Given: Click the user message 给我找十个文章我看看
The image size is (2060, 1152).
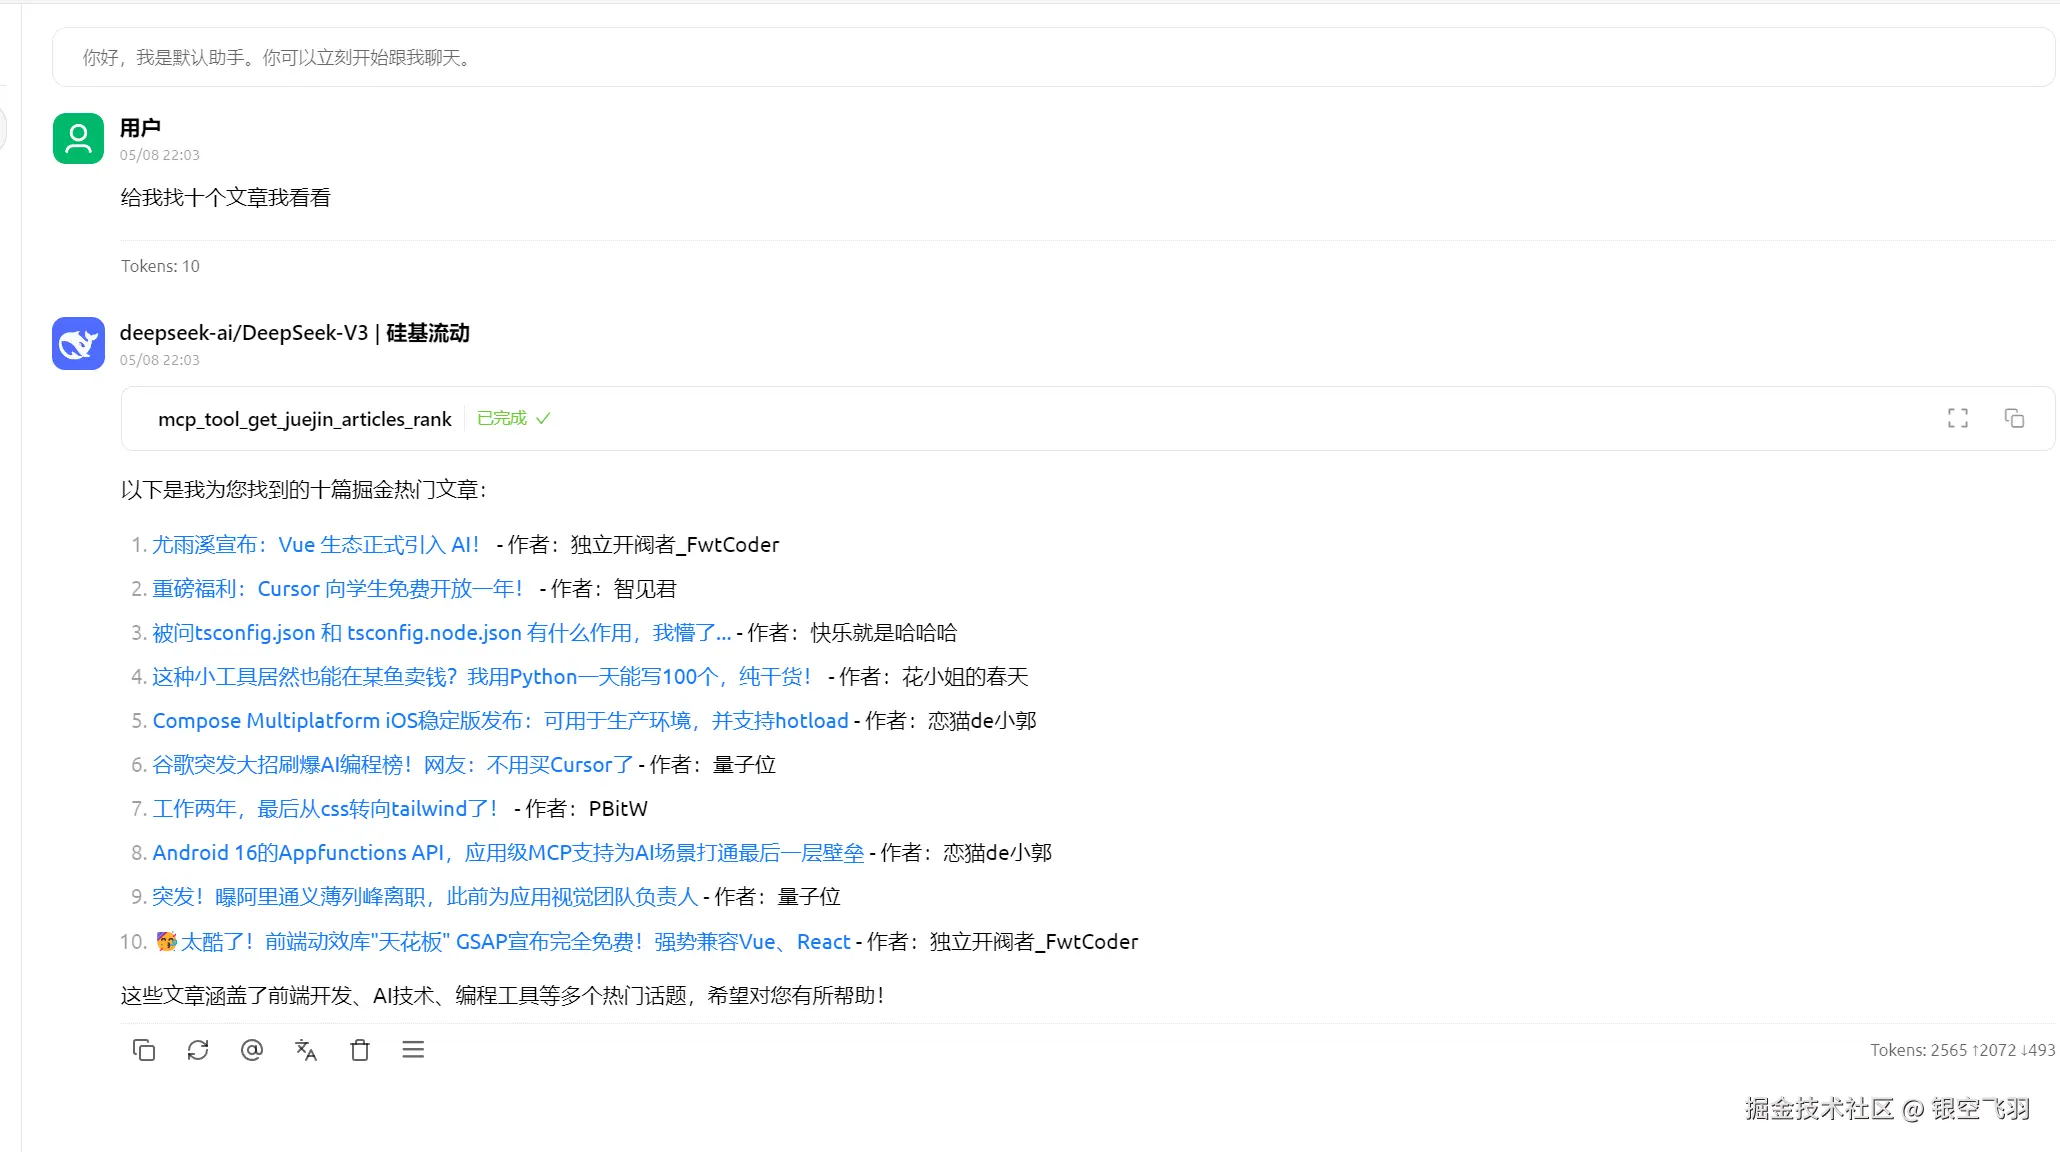Looking at the screenshot, I should (226, 198).
